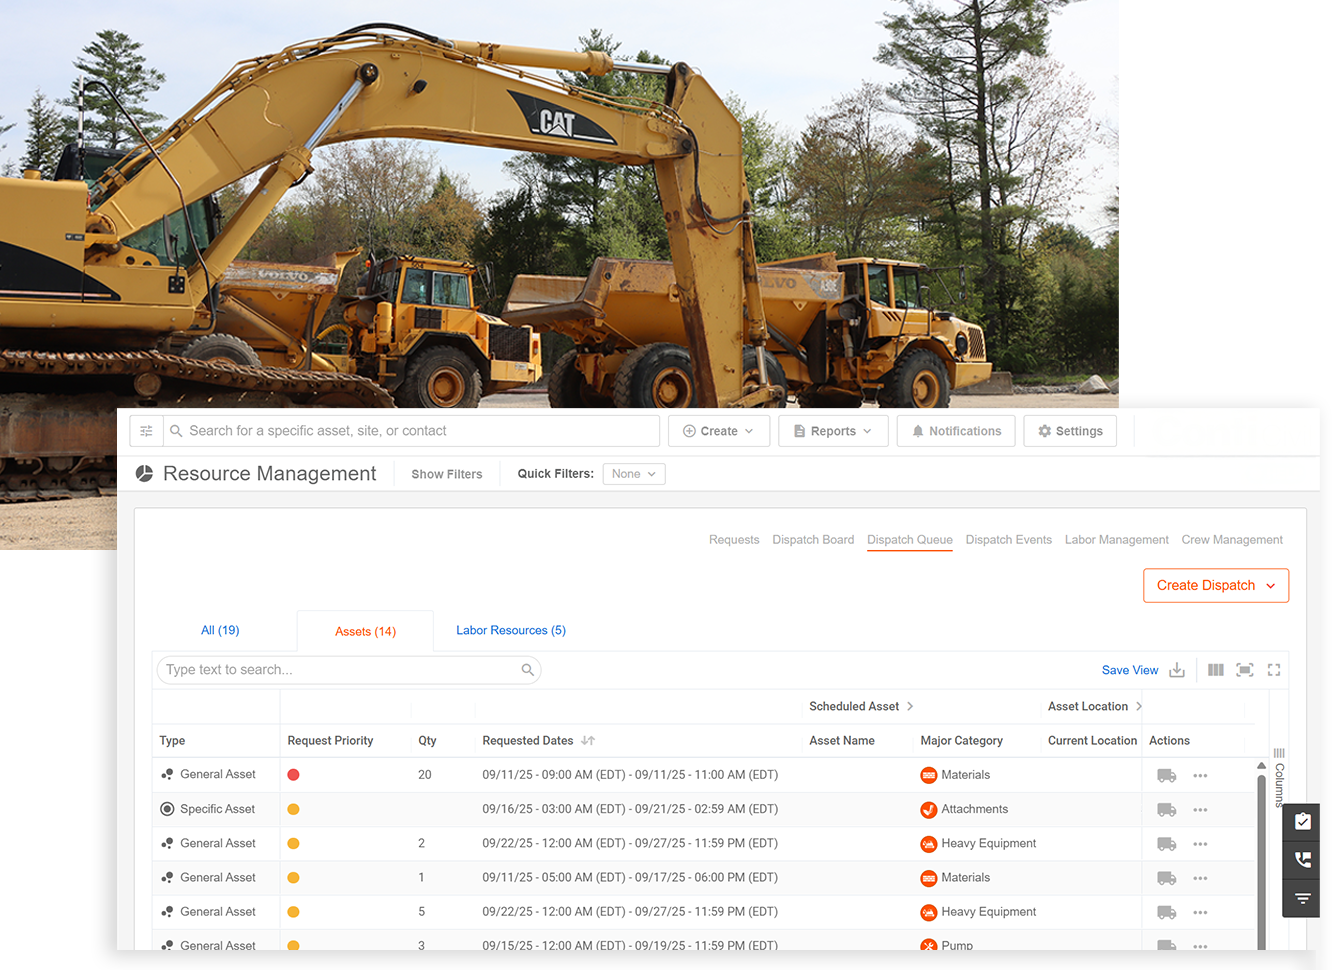1333x970 pixels.
Task: Expand the Quick Filters None dropdown
Action: (x=633, y=473)
